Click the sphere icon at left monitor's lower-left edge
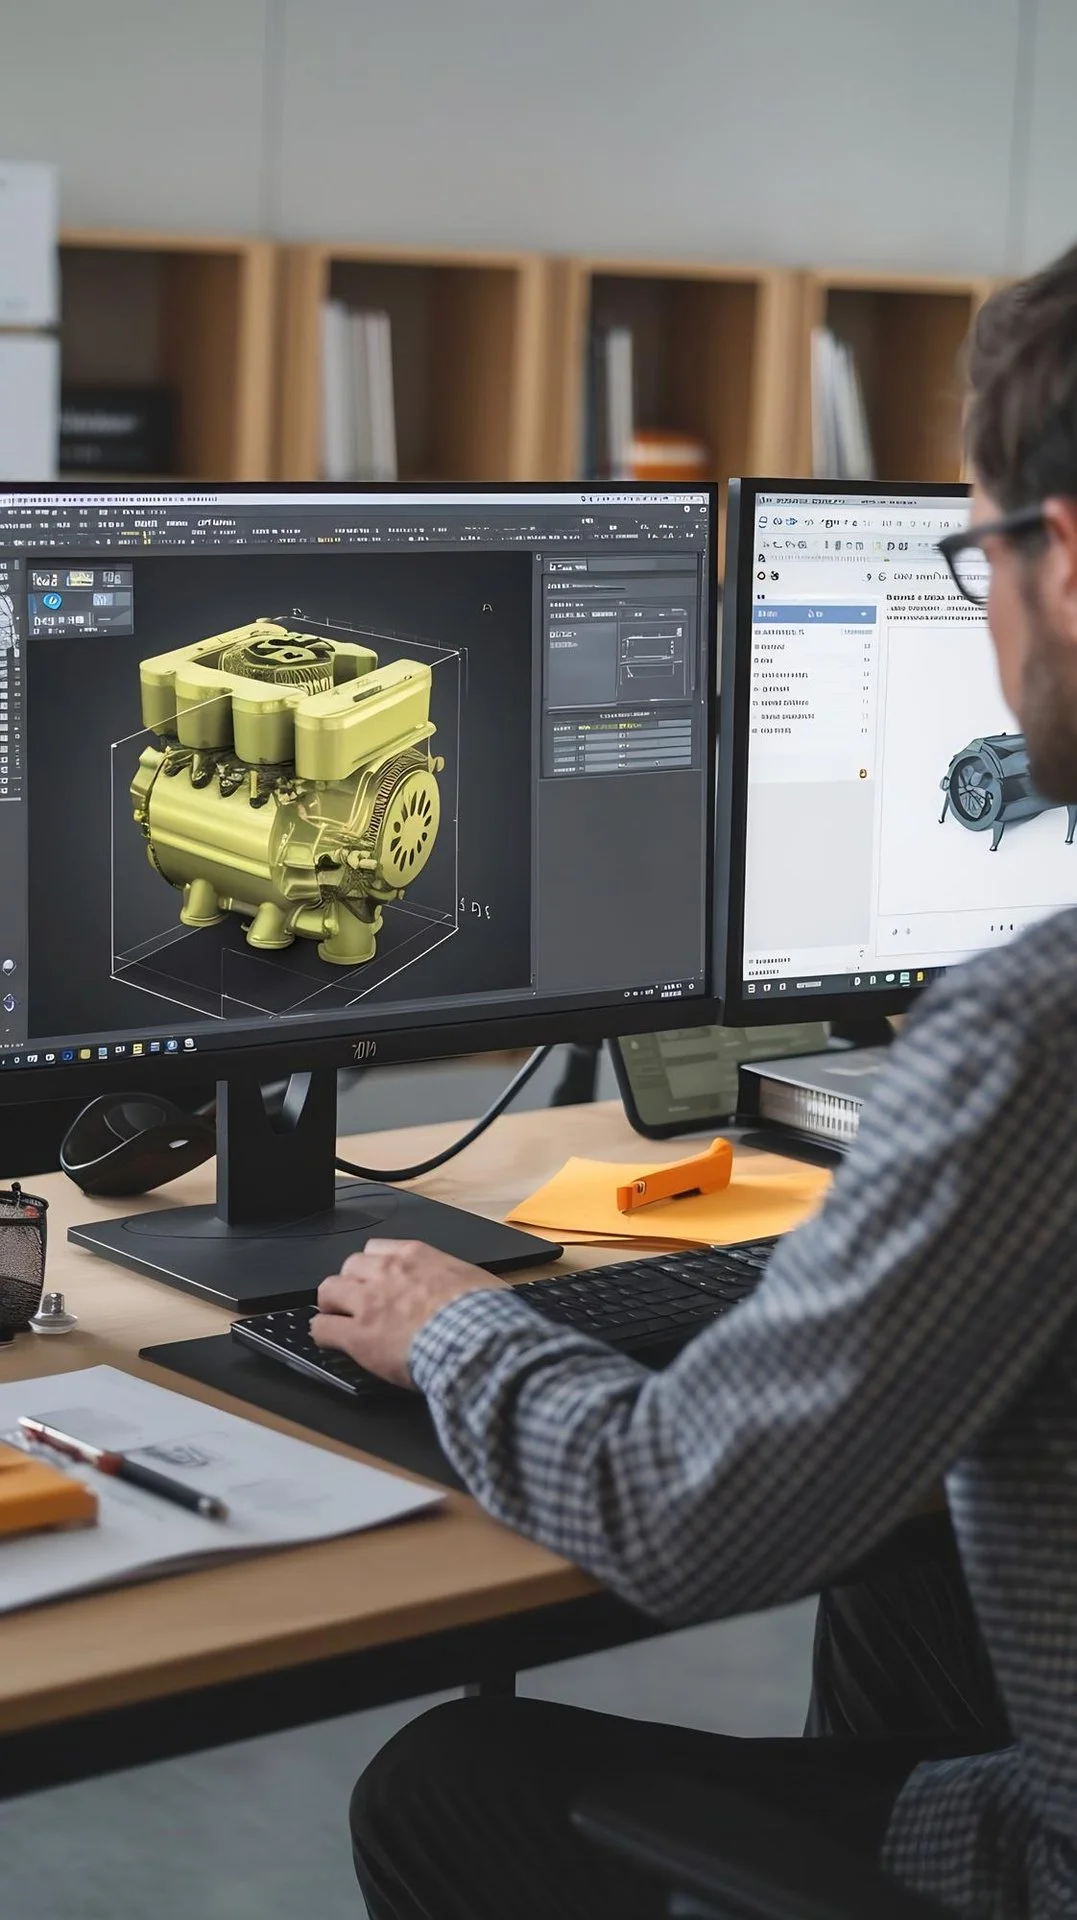This screenshot has height=1920, width=1077. (x=9, y=966)
